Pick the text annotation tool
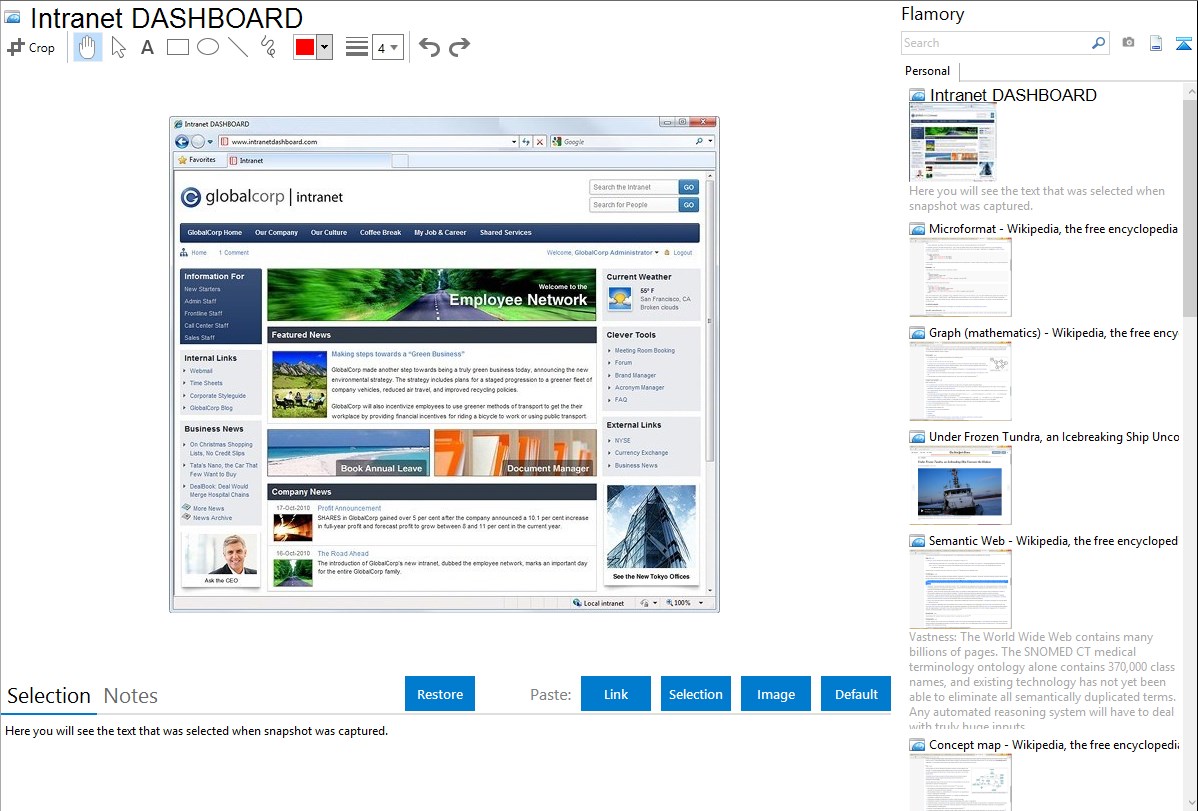This screenshot has width=1198, height=811. click(x=147, y=47)
